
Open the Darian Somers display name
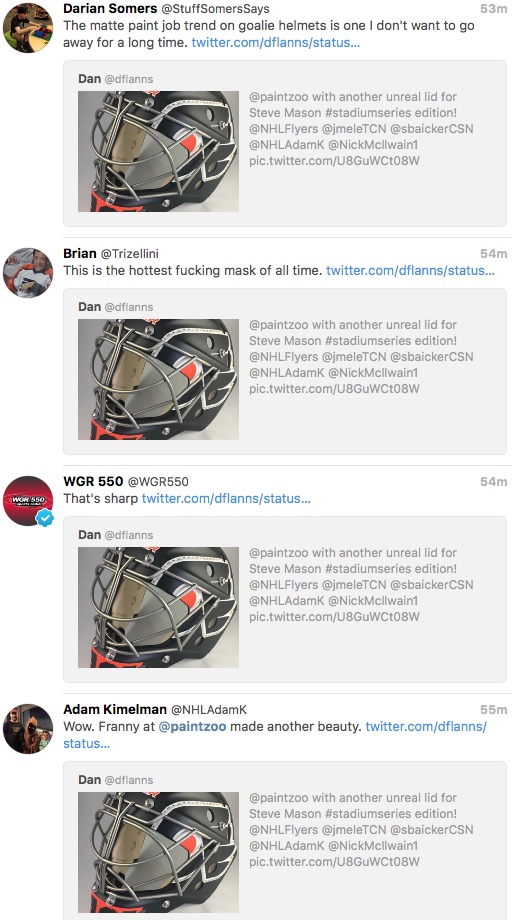pyautogui.click(x=110, y=9)
